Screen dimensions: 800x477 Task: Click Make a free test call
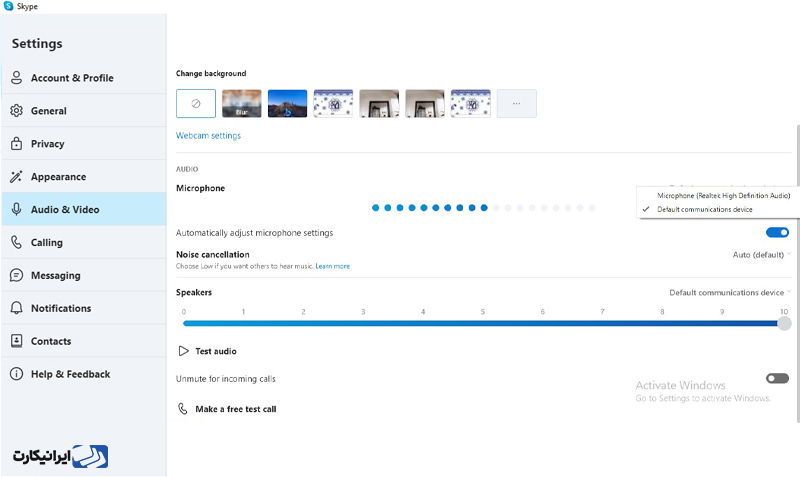[x=235, y=409]
